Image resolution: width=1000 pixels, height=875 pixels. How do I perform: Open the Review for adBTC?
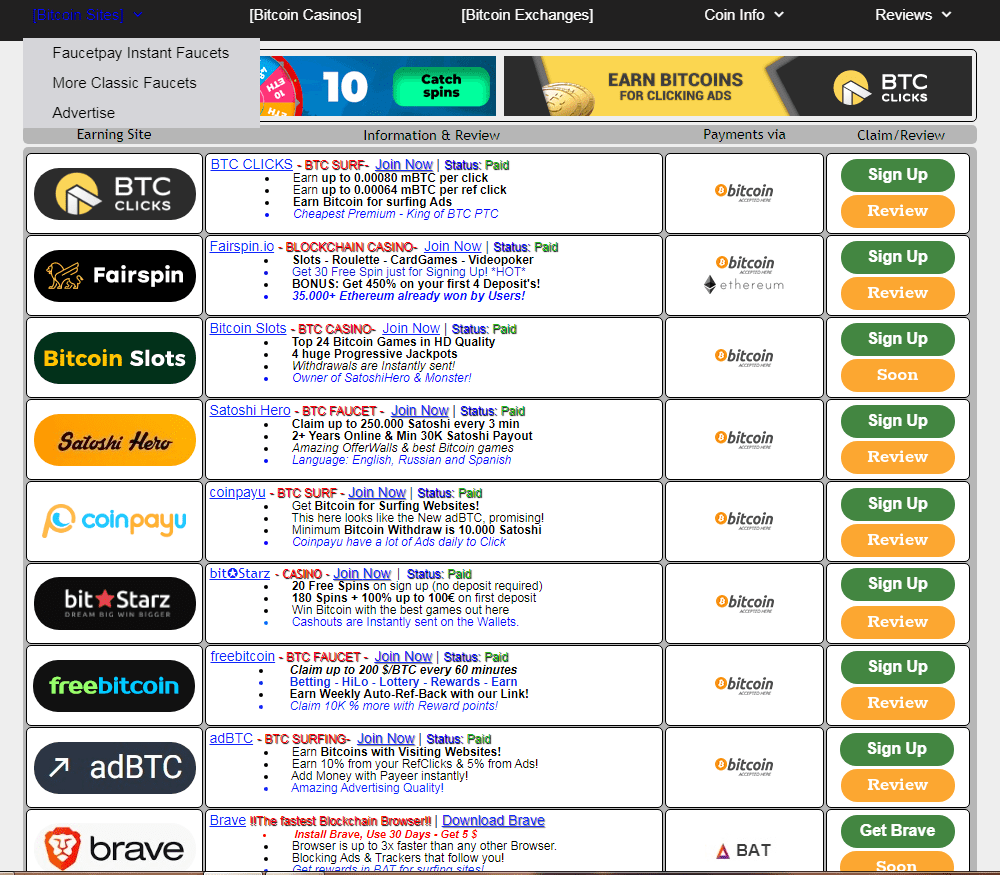coord(897,785)
